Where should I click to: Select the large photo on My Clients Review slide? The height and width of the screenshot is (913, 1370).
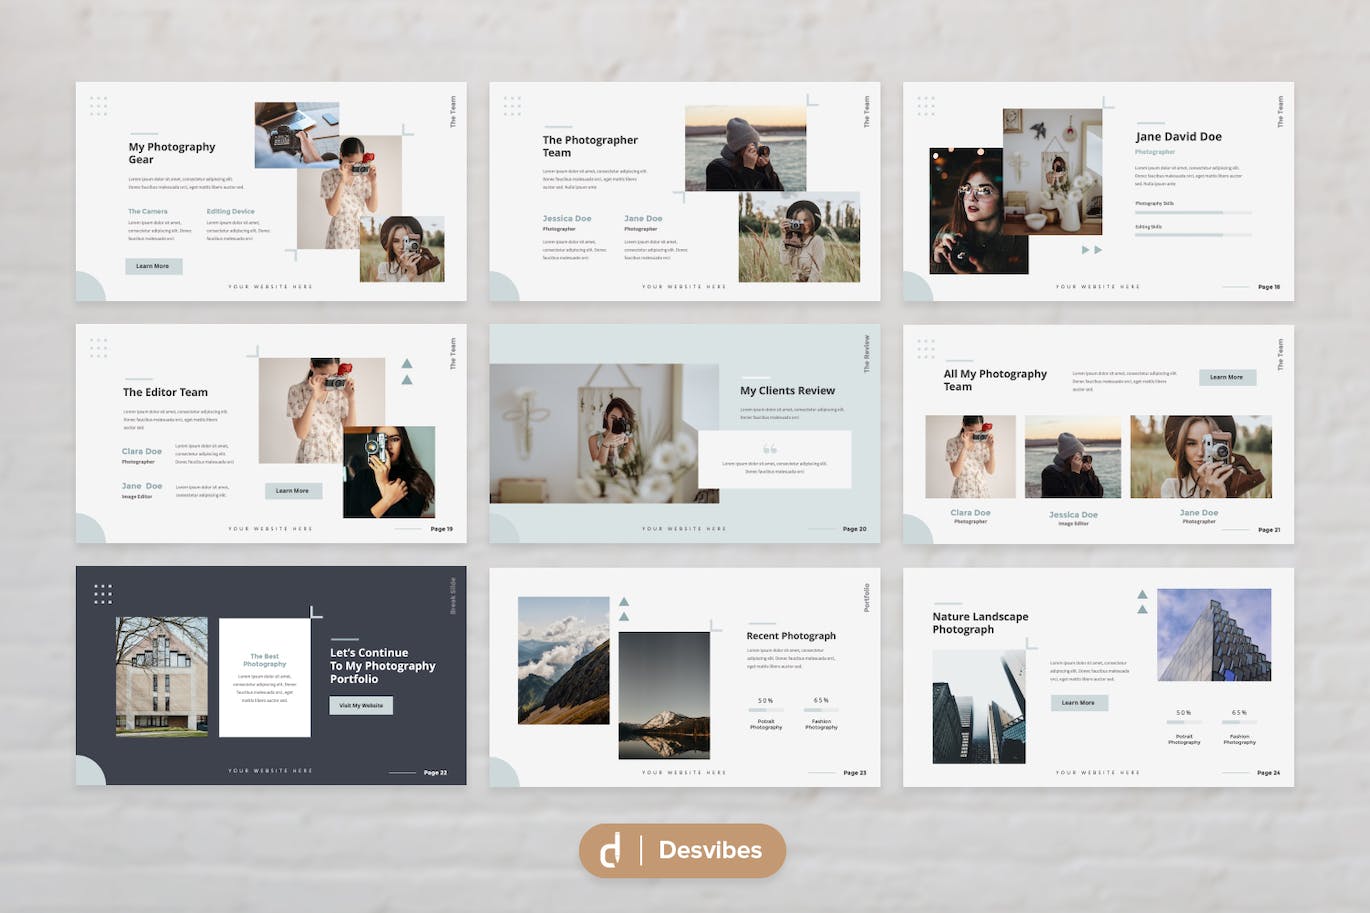[x=604, y=433]
